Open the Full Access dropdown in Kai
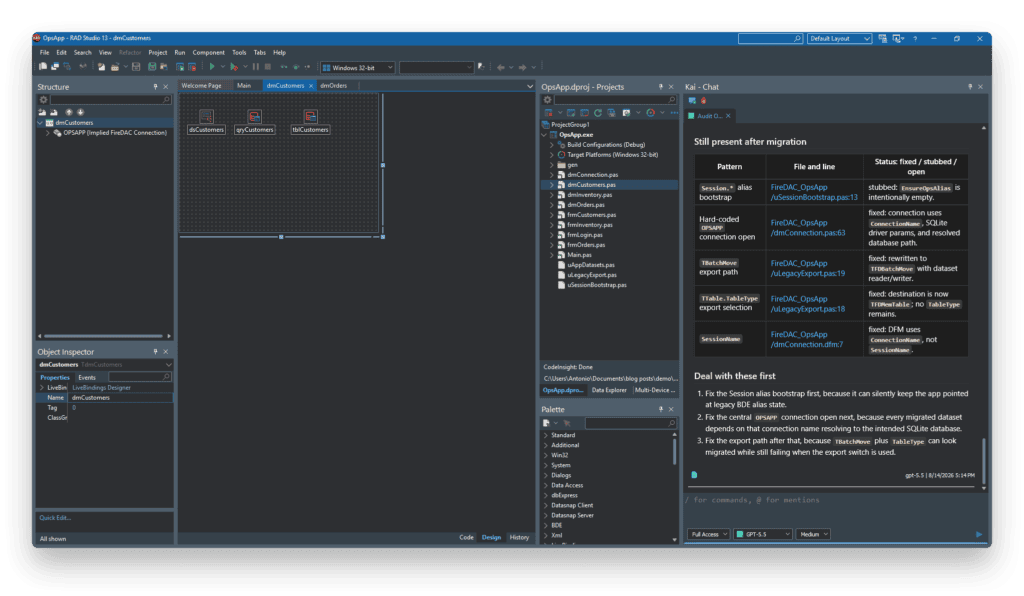The image size is (1024, 596). pos(709,534)
